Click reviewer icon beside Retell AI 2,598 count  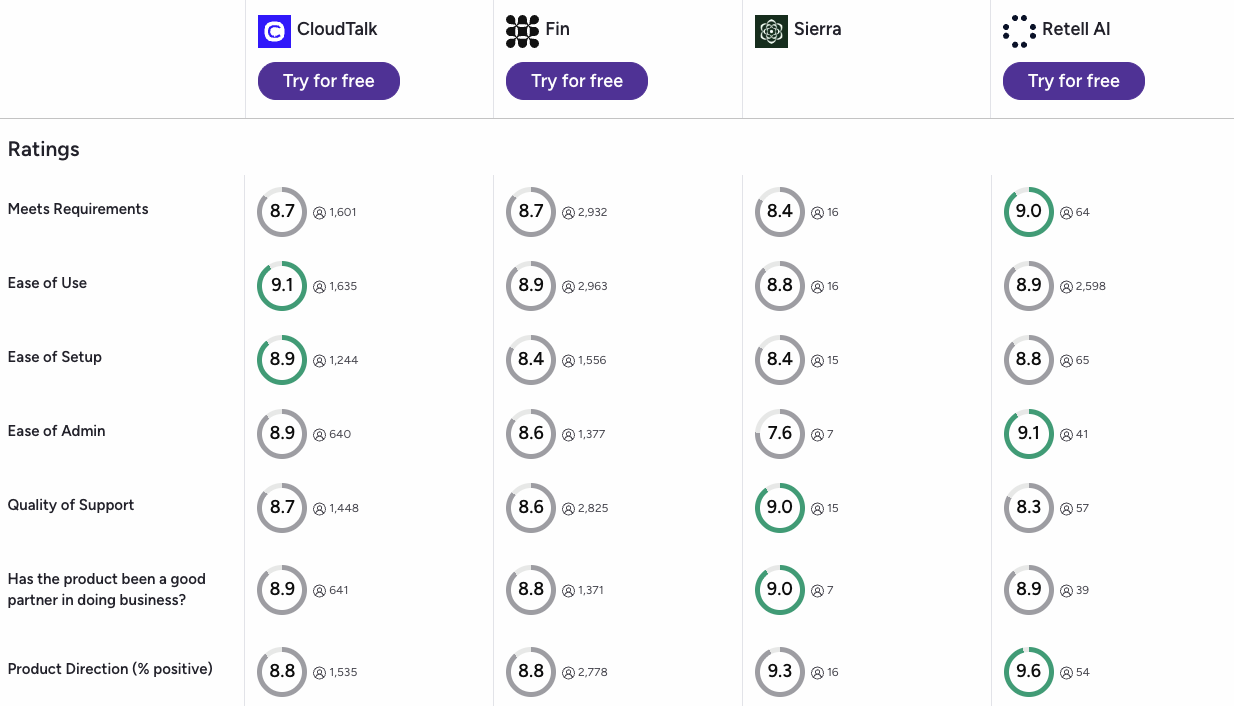[x=1066, y=286]
